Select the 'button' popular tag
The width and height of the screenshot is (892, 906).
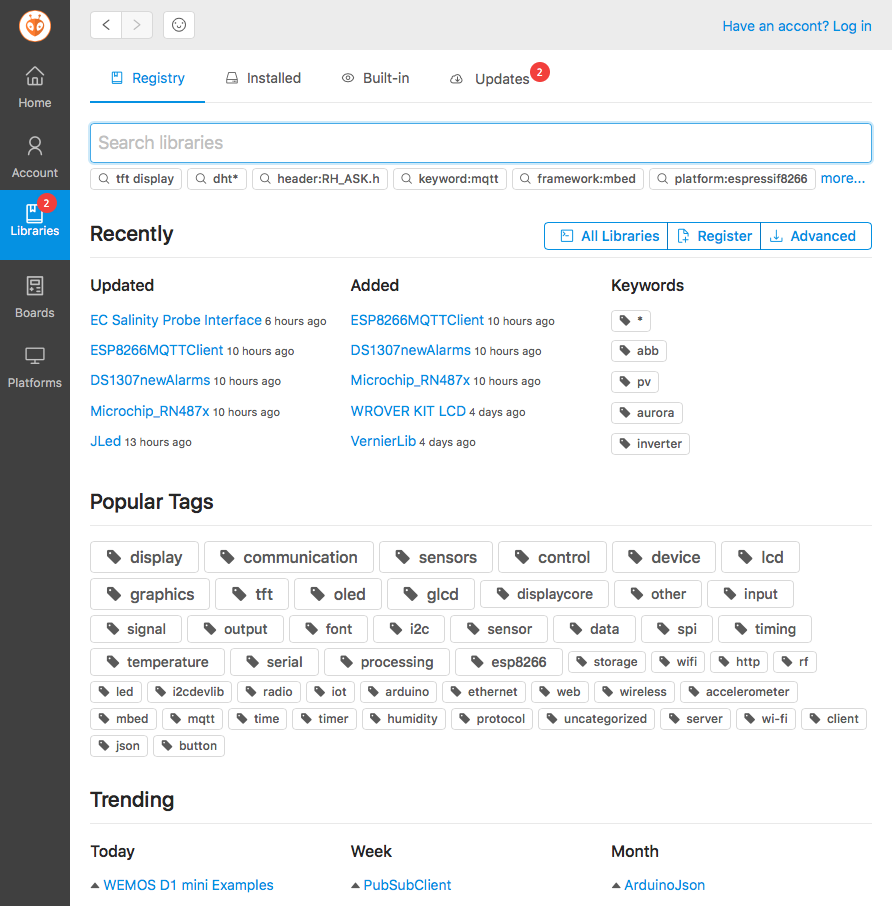pyautogui.click(x=189, y=746)
